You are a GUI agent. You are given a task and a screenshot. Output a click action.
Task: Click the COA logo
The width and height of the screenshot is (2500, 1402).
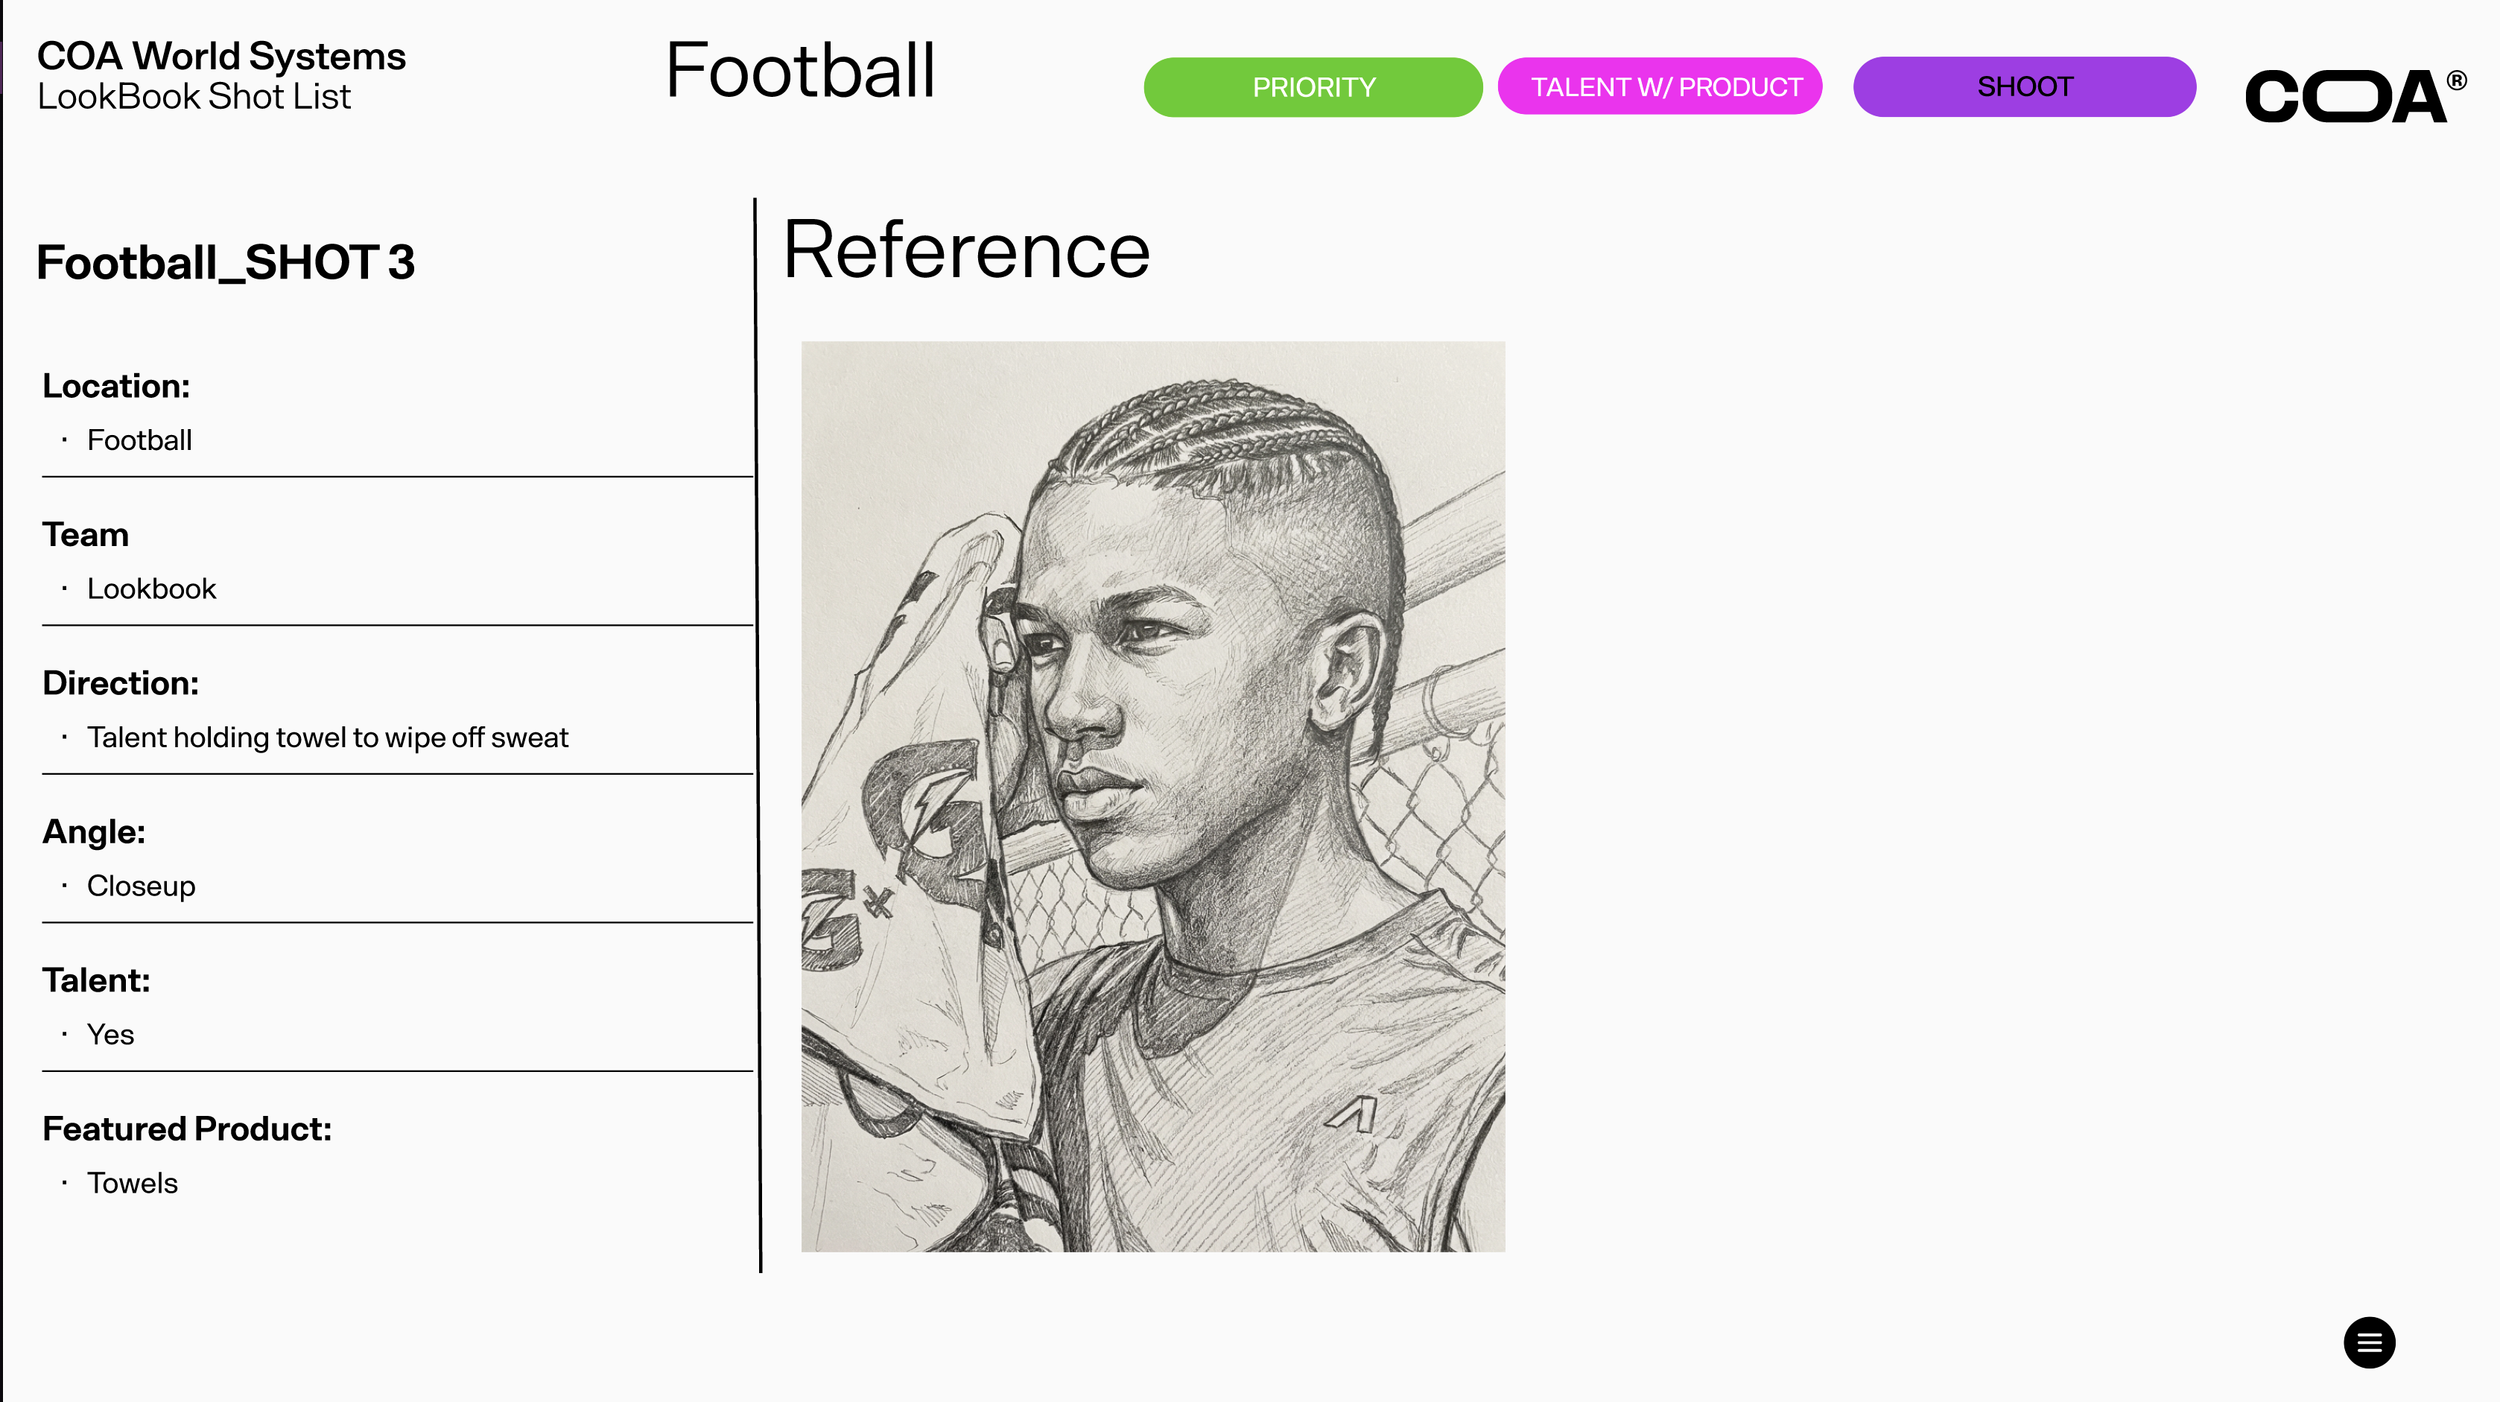tap(2346, 96)
